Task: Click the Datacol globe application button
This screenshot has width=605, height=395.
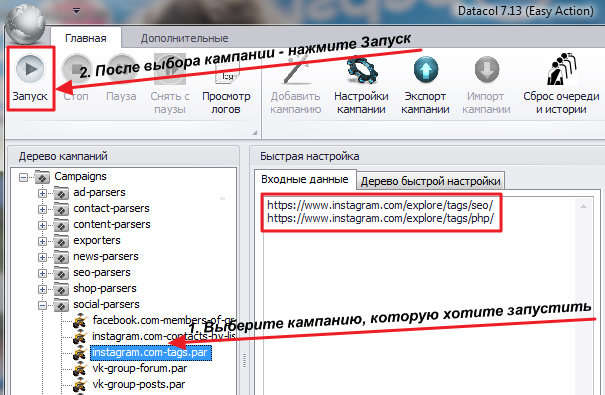Action: click(x=25, y=25)
